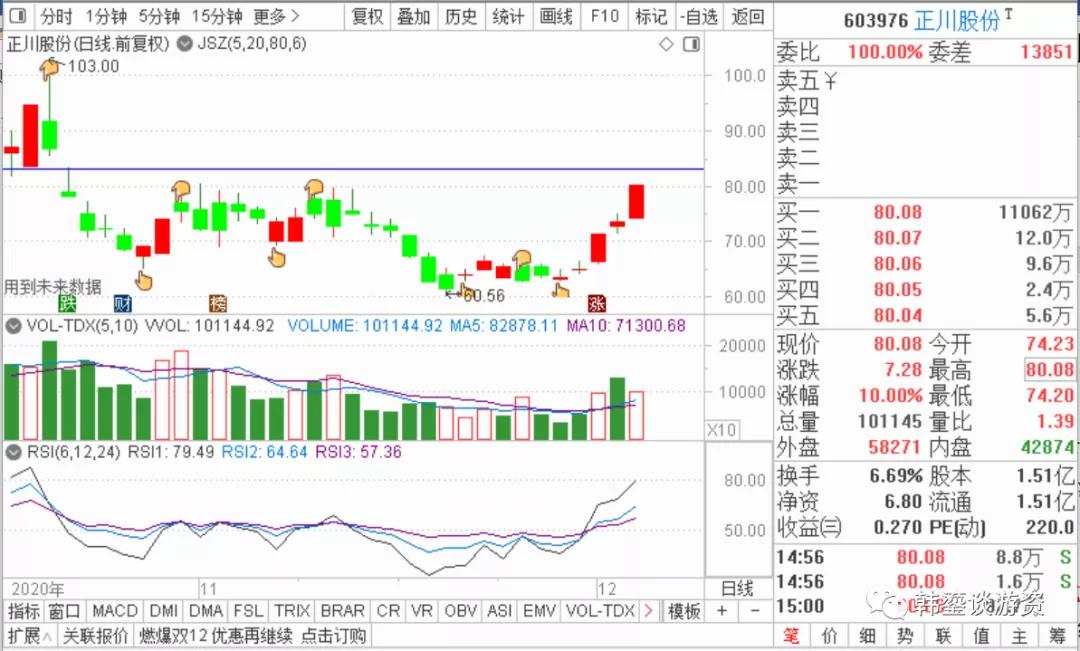Click the 跌 marker at chart bottom
1080x651 pixels.
pyautogui.click(x=67, y=302)
